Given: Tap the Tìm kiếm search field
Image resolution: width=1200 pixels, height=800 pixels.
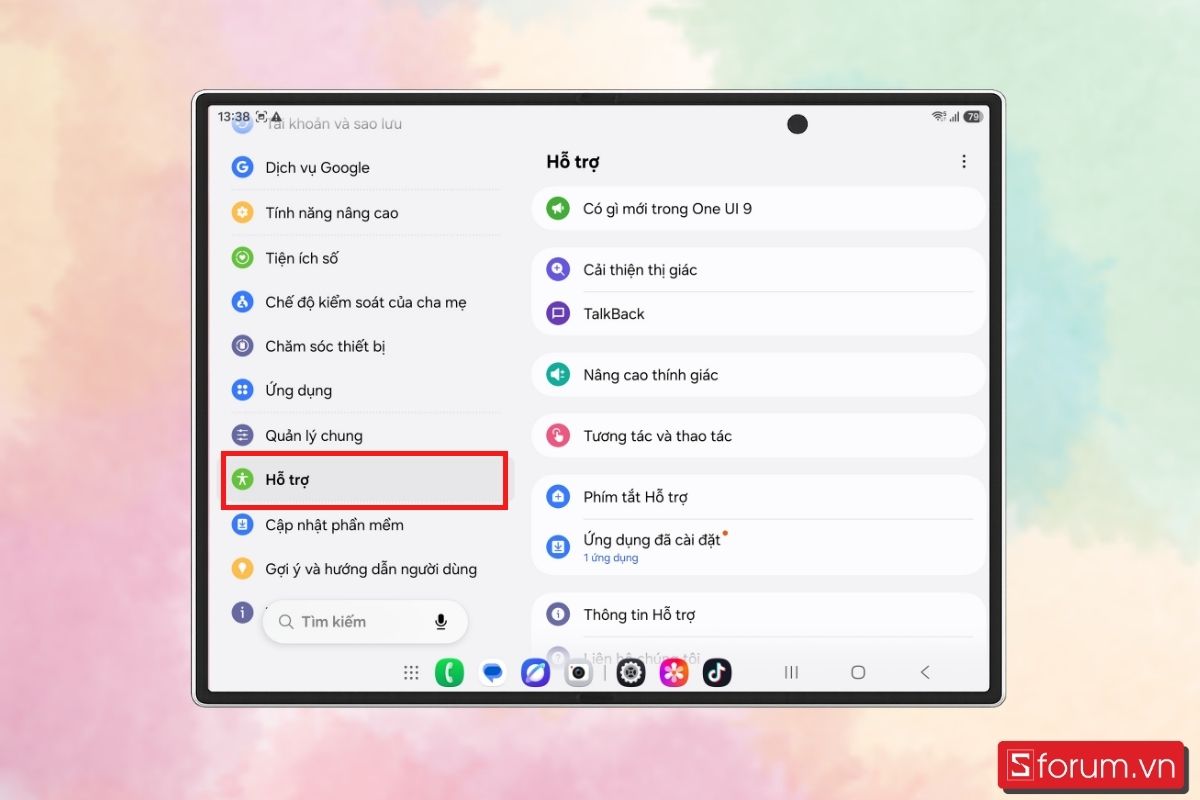Looking at the screenshot, I should click(365, 622).
